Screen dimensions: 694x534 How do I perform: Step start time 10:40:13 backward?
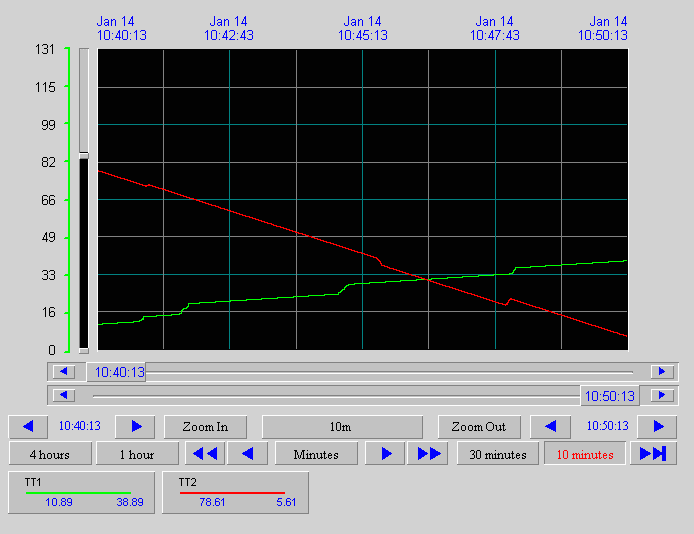(28, 426)
